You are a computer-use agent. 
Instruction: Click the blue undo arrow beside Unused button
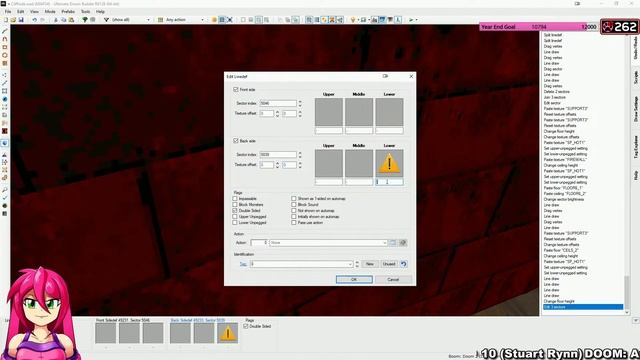coord(404,264)
